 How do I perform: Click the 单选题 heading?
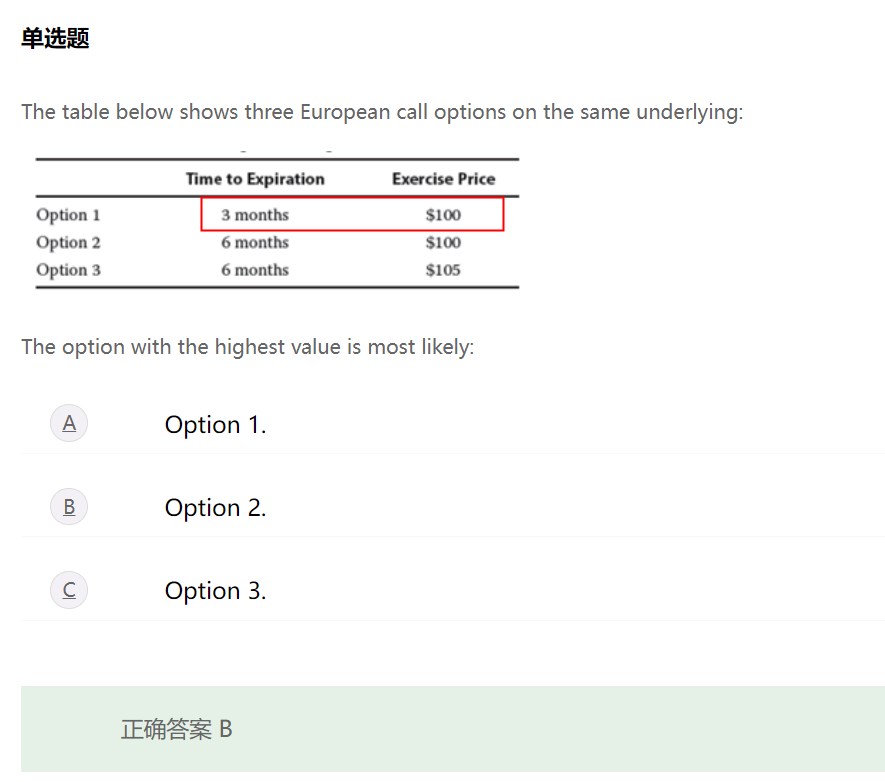pos(55,38)
